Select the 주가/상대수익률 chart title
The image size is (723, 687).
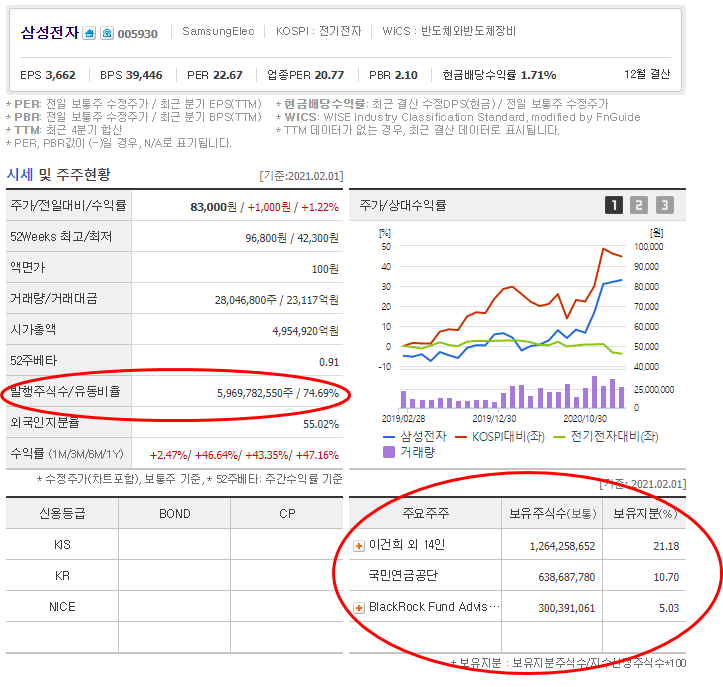click(403, 205)
